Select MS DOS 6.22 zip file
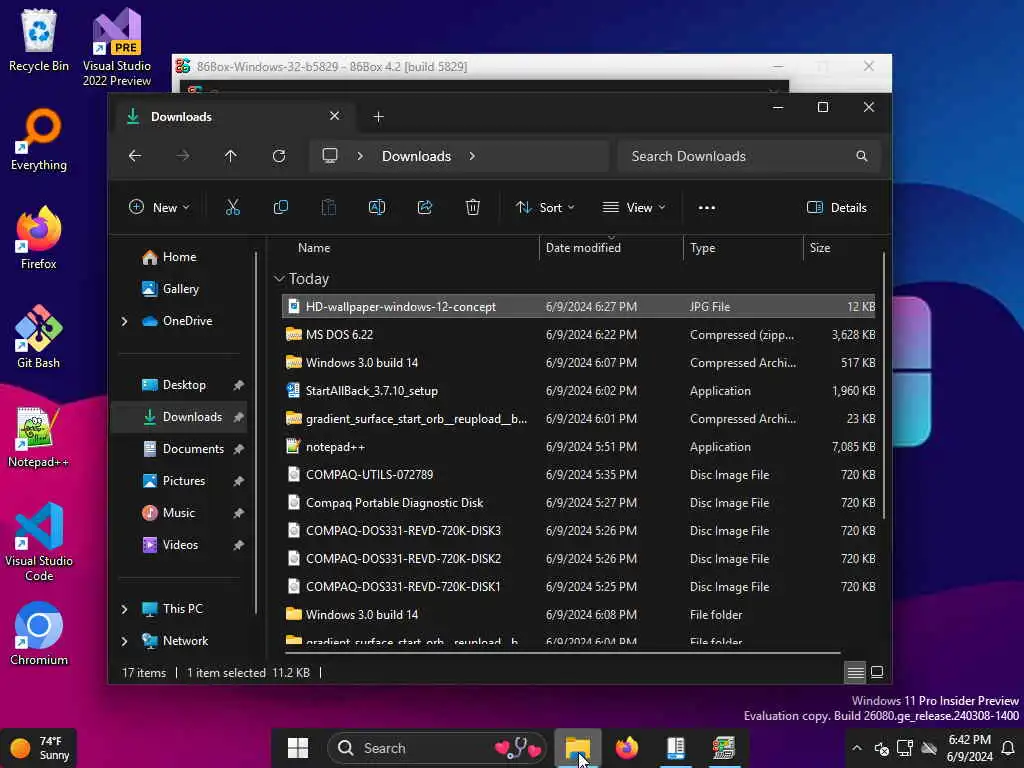The image size is (1024, 768). (x=579, y=335)
